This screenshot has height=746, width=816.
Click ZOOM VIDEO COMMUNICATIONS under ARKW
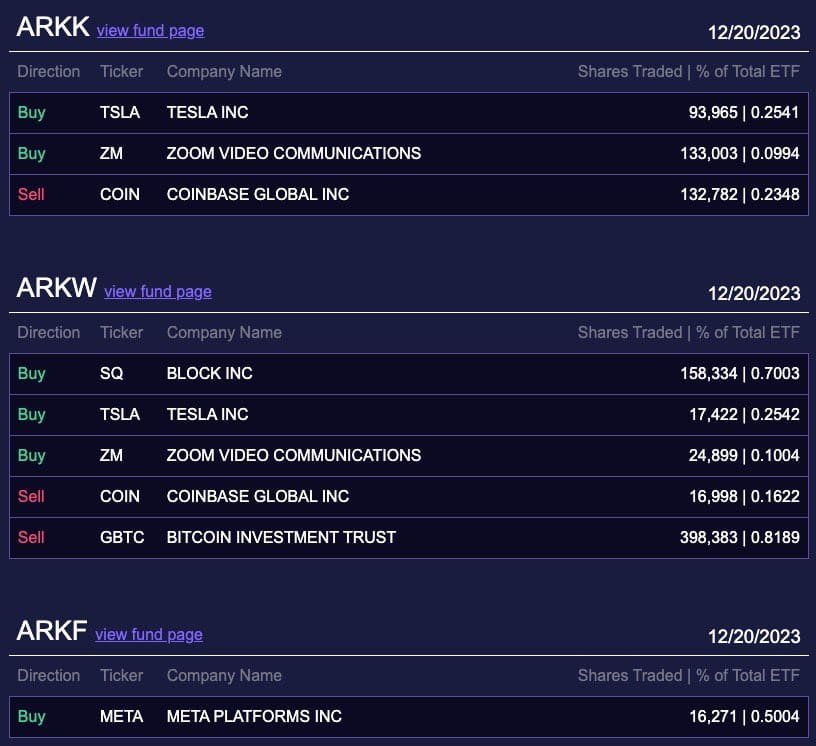(x=293, y=455)
